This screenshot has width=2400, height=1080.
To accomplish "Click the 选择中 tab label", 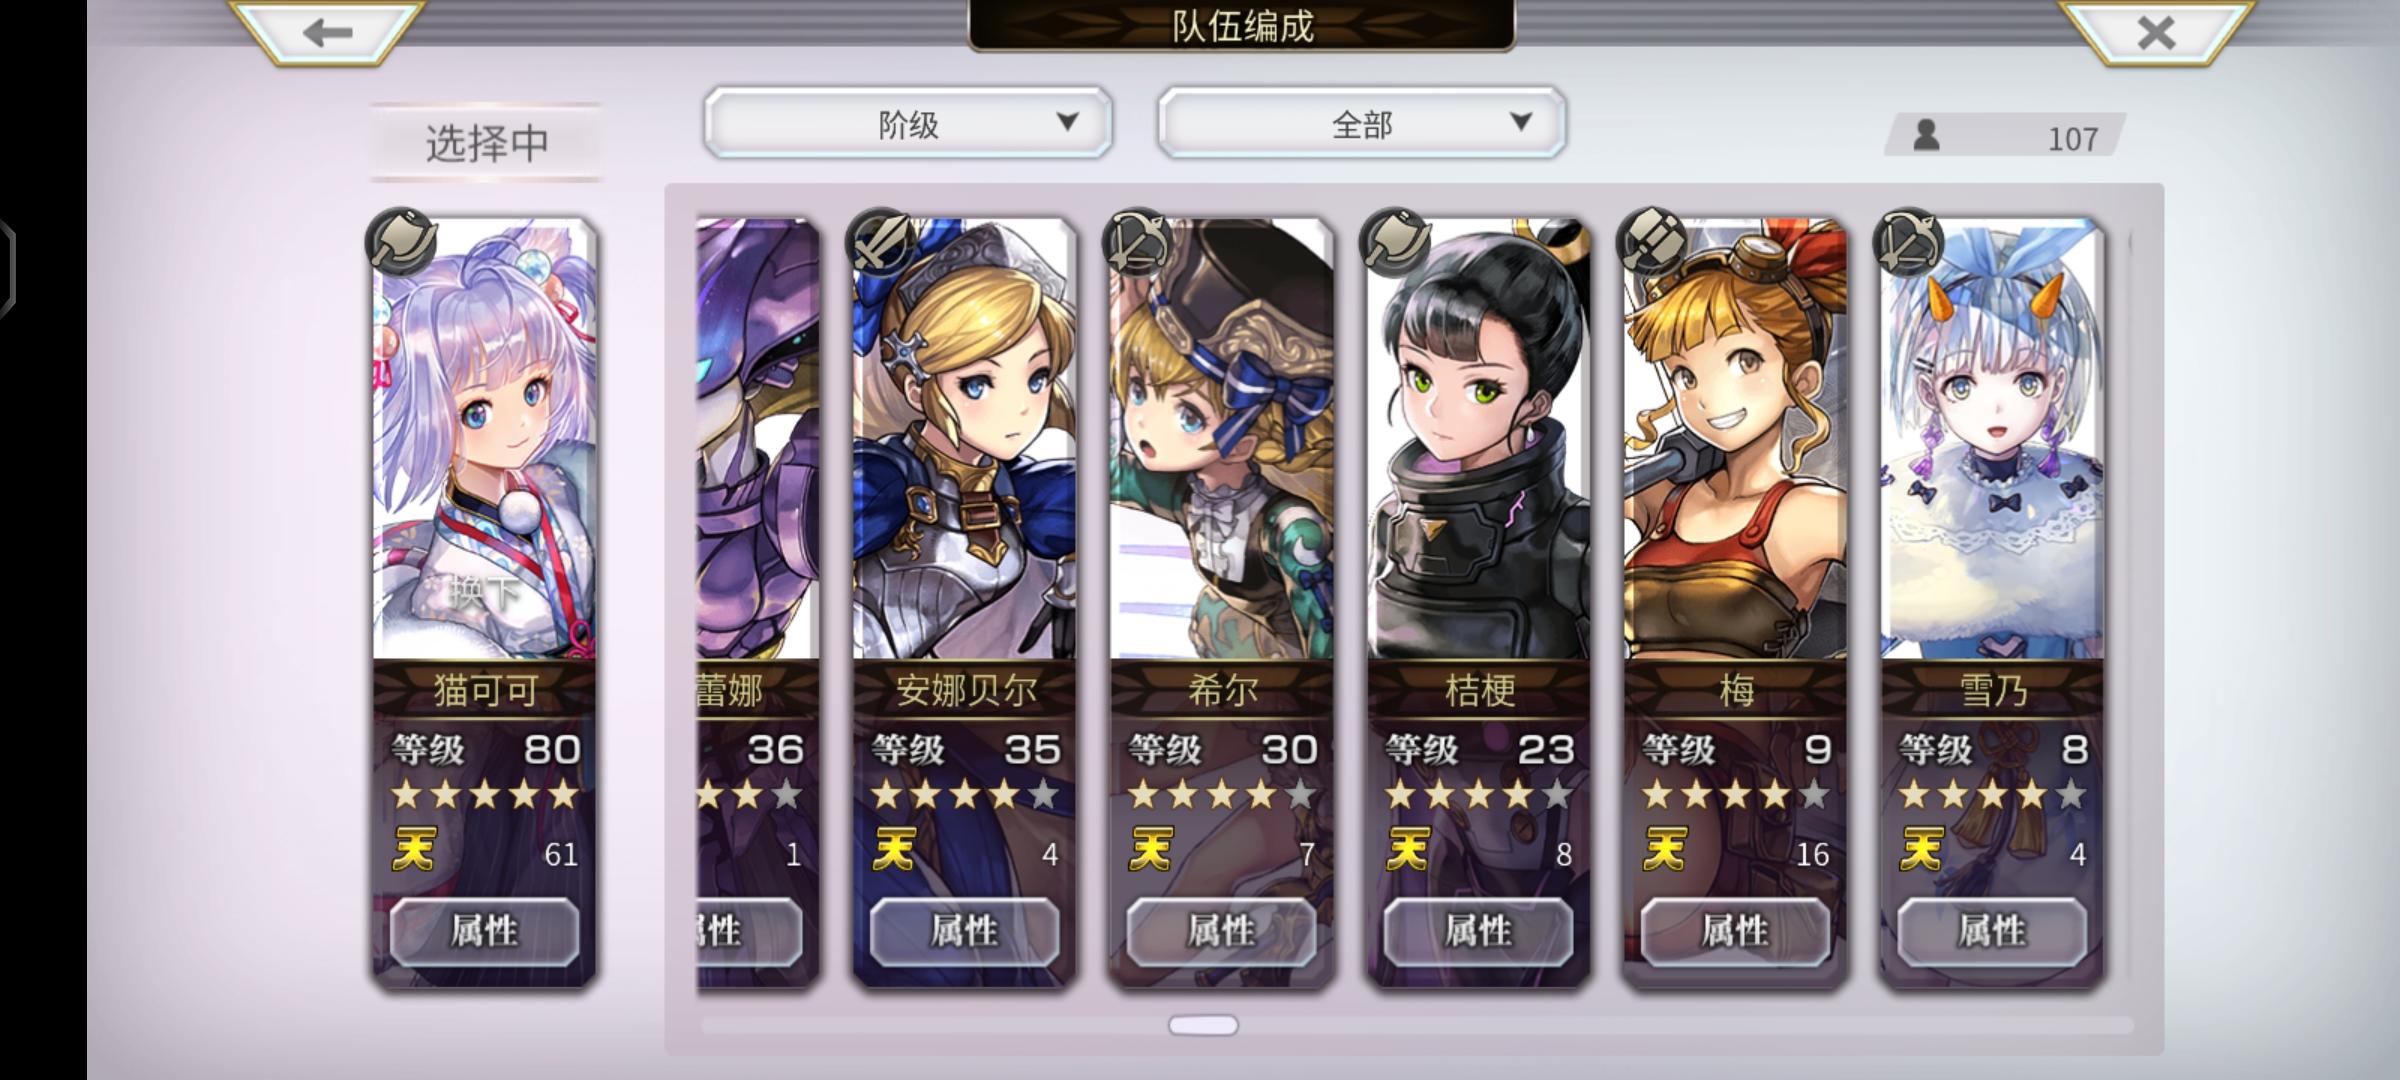I will pyautogui.click(x=487, y=143).
